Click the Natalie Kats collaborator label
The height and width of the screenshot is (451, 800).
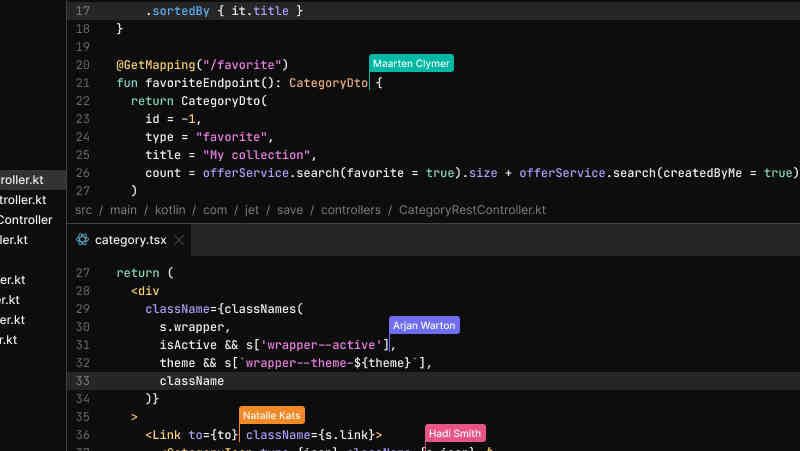click(x=271, y=415)
